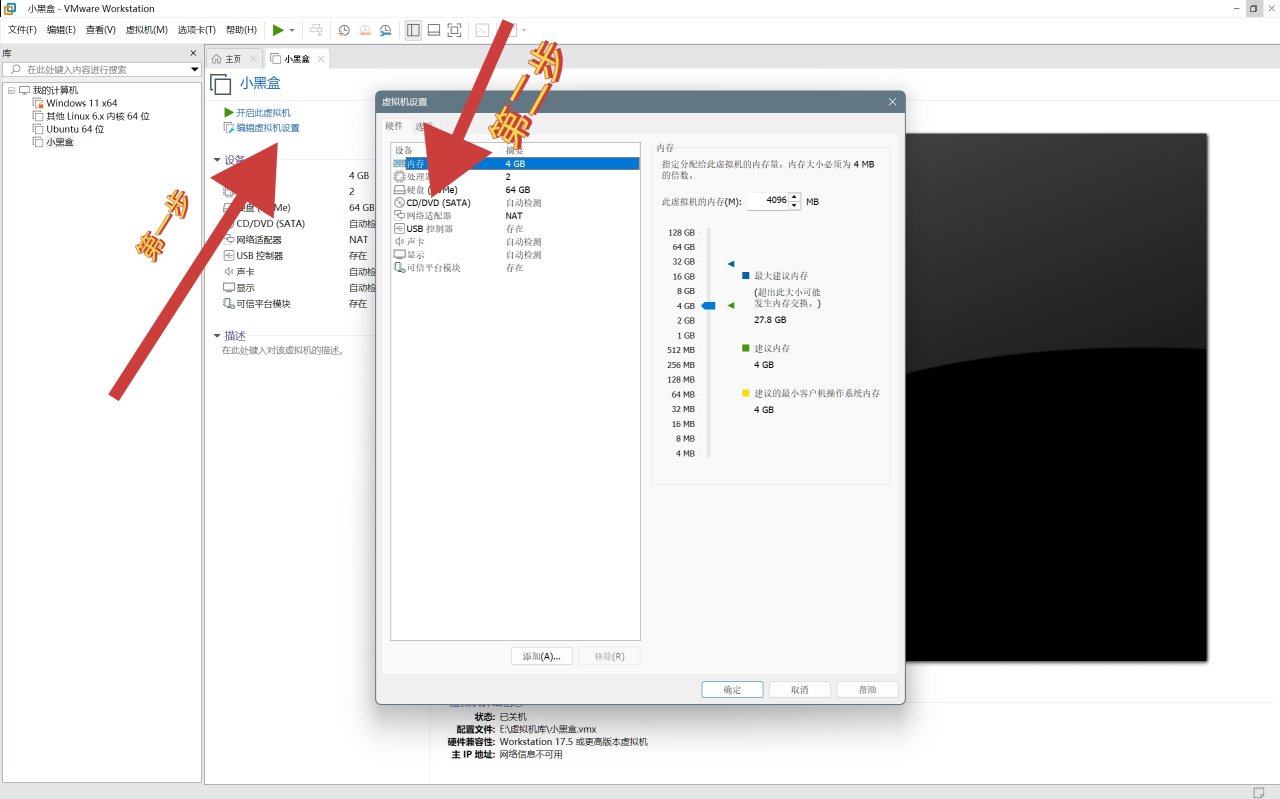Select the Ubuntu 64 位 virtual machine

(x=75, y=129)
